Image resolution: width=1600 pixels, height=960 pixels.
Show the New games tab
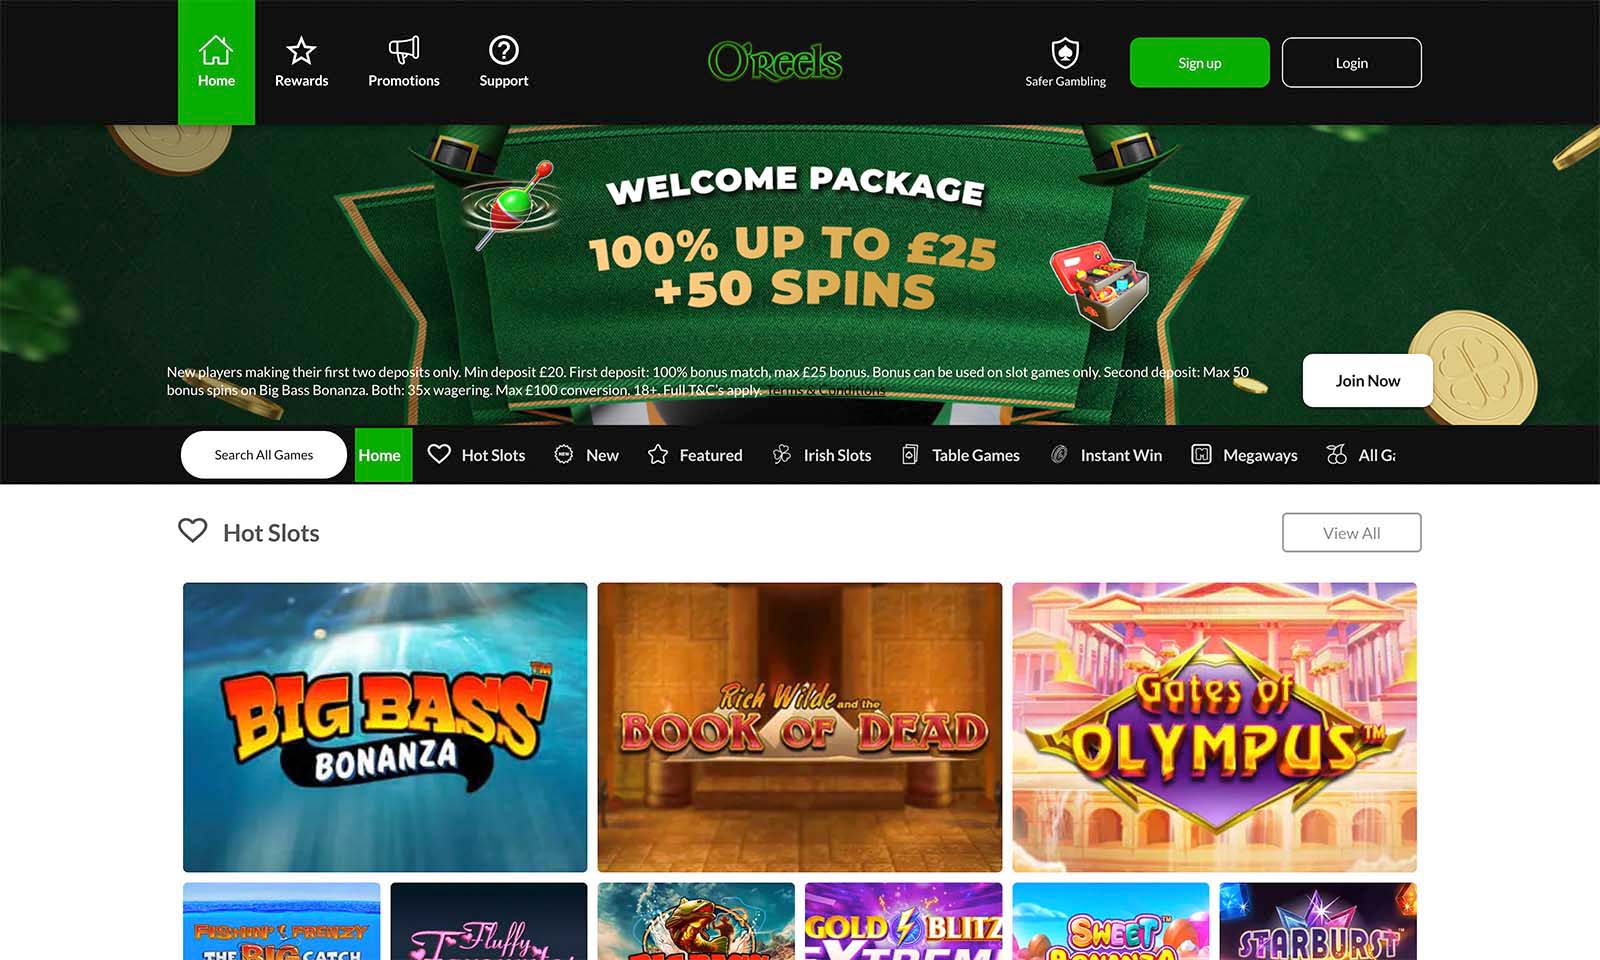tap(586, 455)
